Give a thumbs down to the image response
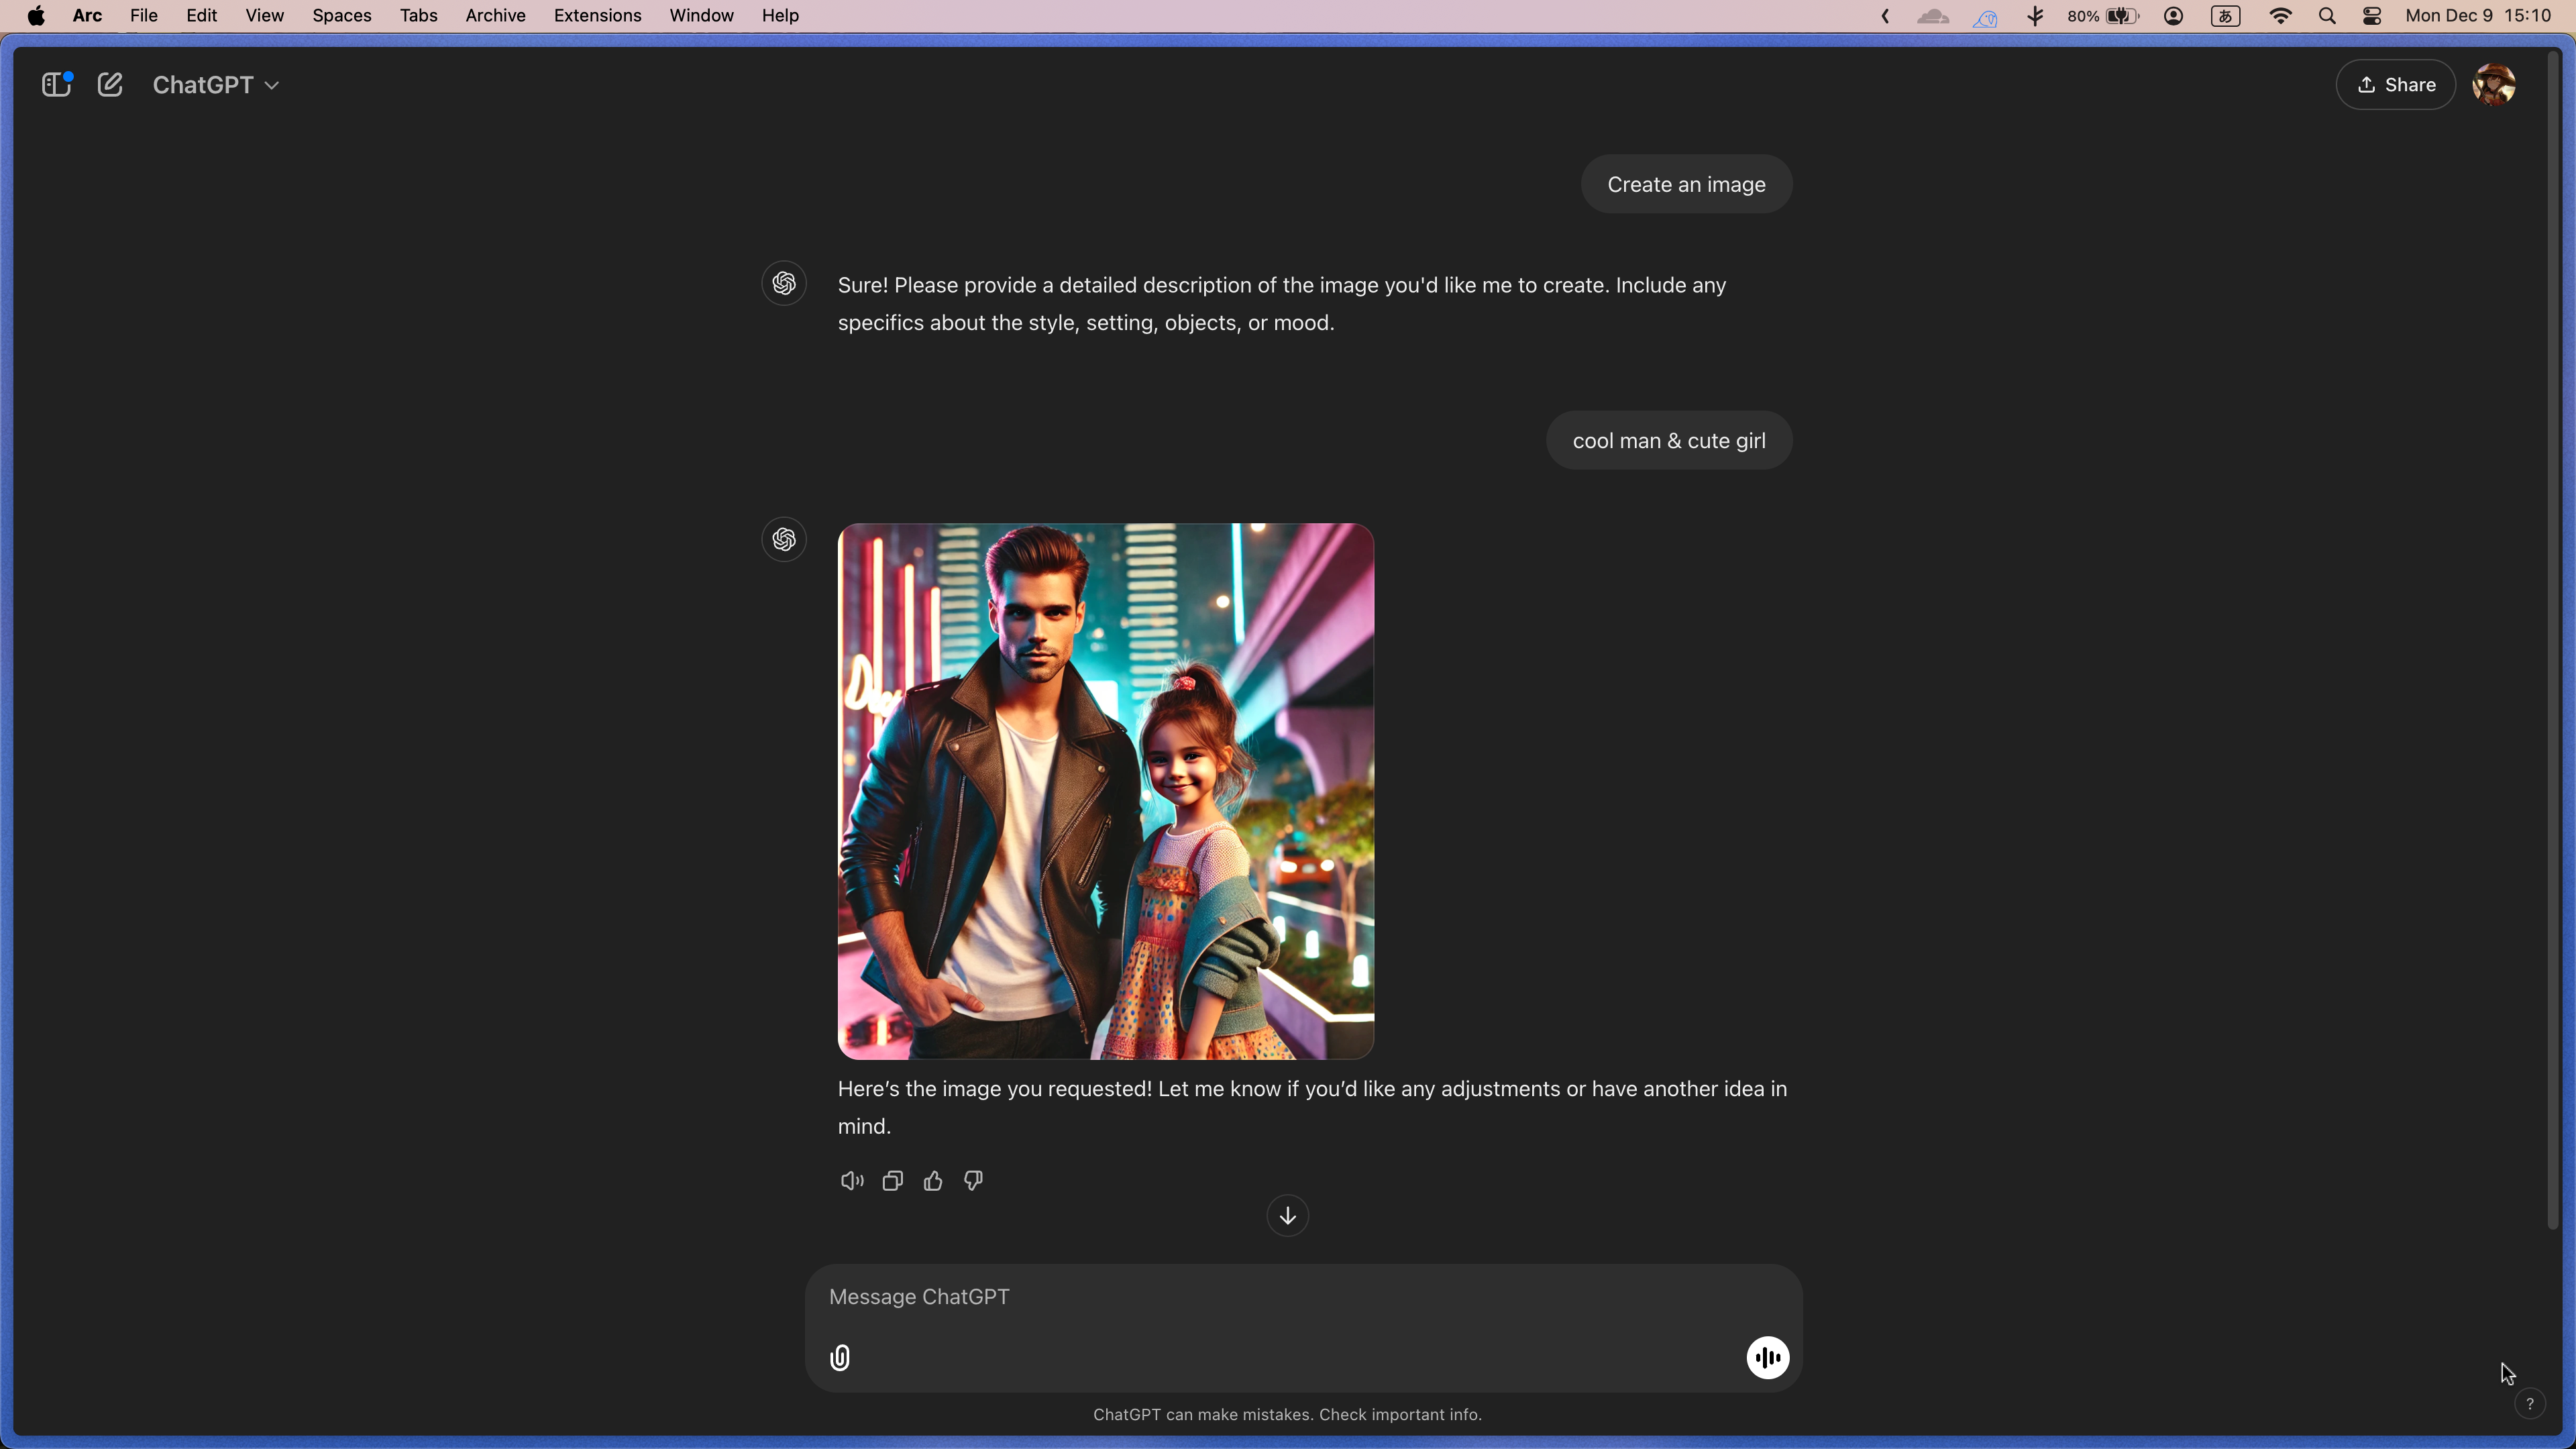 972,1180
